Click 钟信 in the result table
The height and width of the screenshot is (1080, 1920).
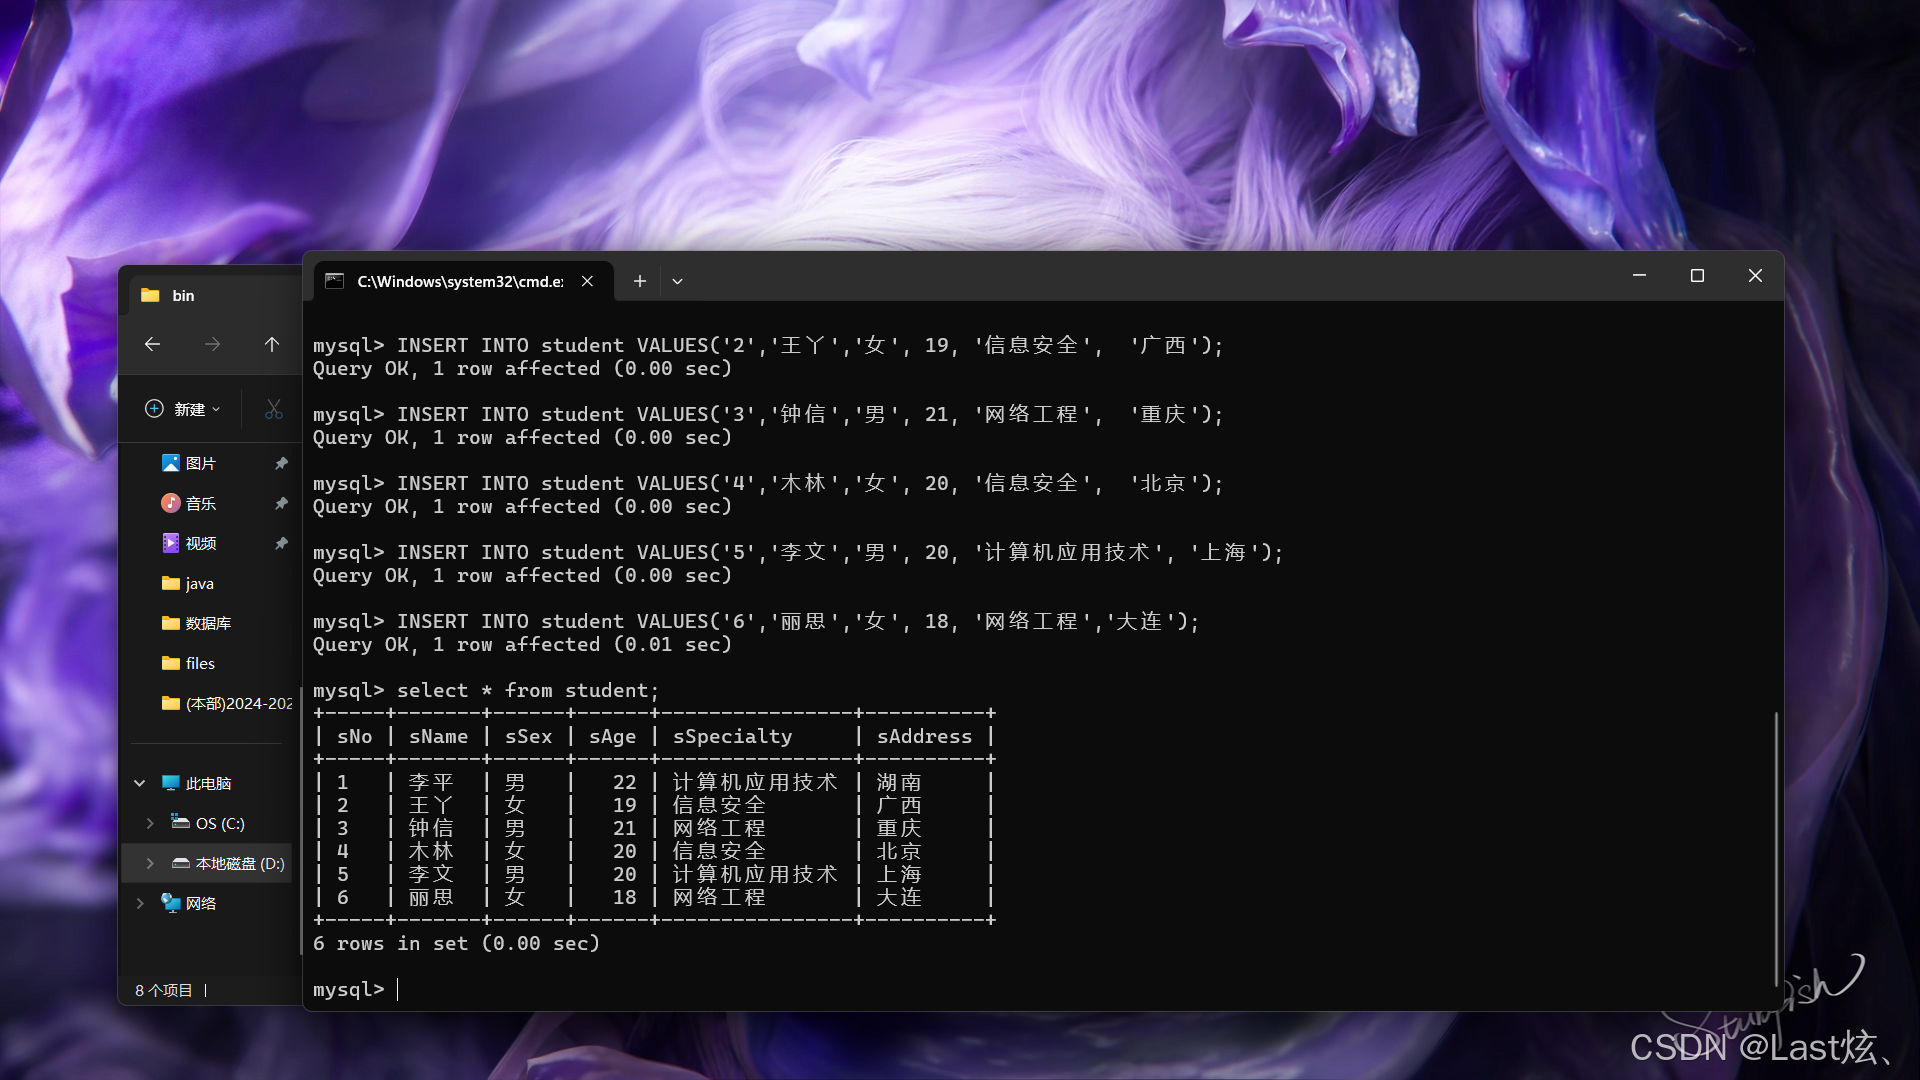(431, 828)
